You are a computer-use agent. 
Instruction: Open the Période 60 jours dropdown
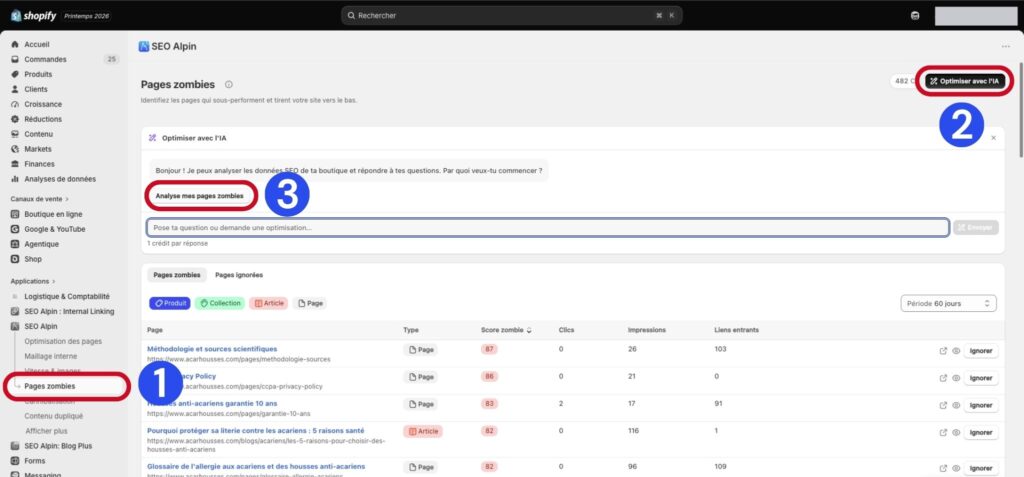pyautogui.click(x=948, y=303)
